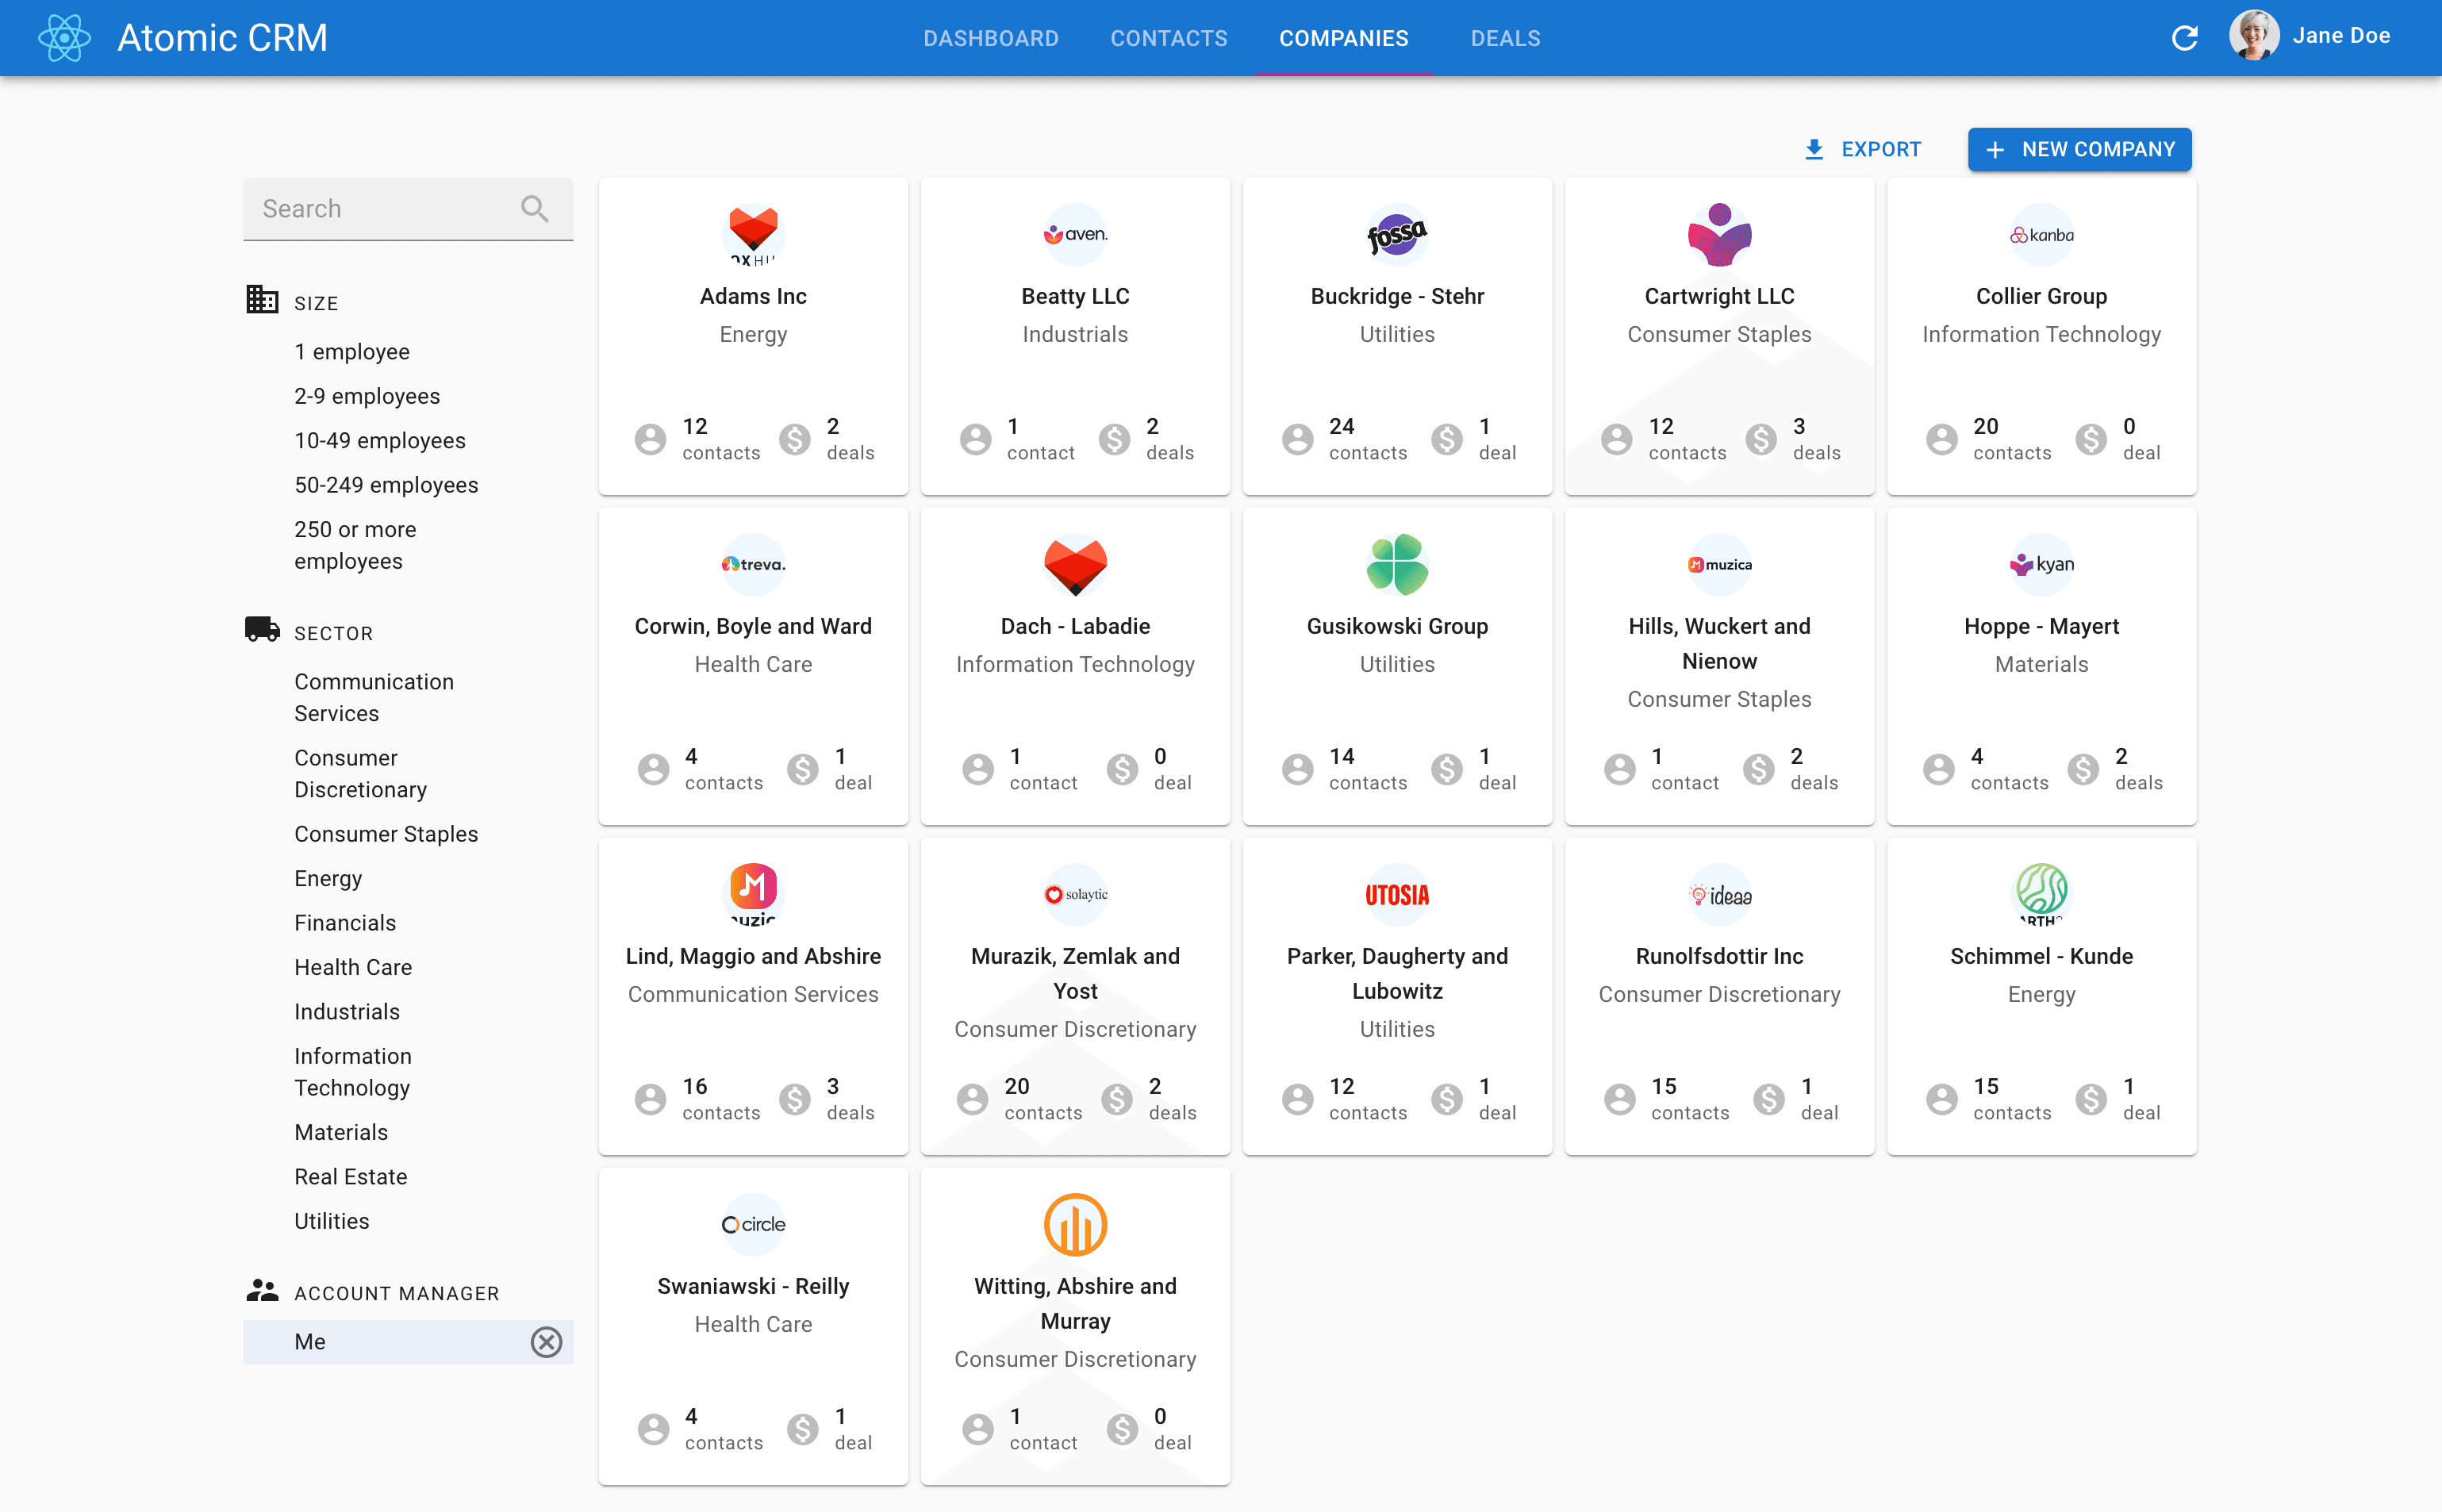
Task: Click the export download icon
Action: (x=1814, y=148)
